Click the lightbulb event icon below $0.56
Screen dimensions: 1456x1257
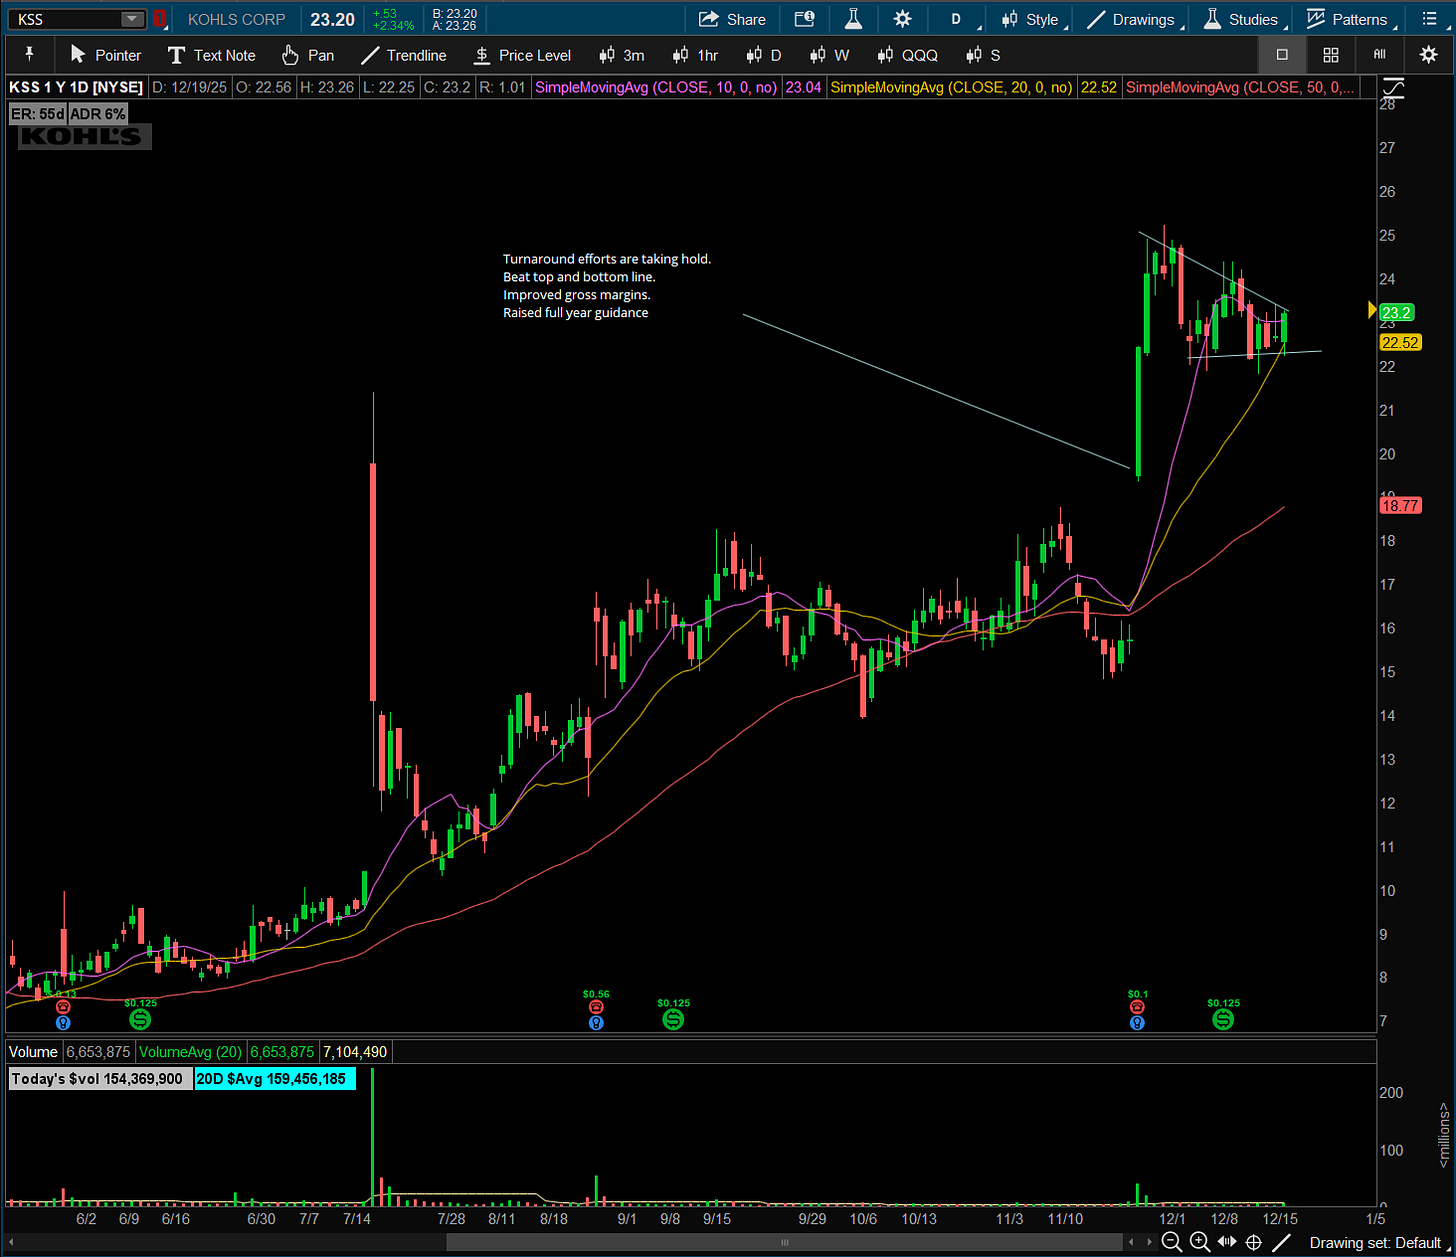point(596,1023)
